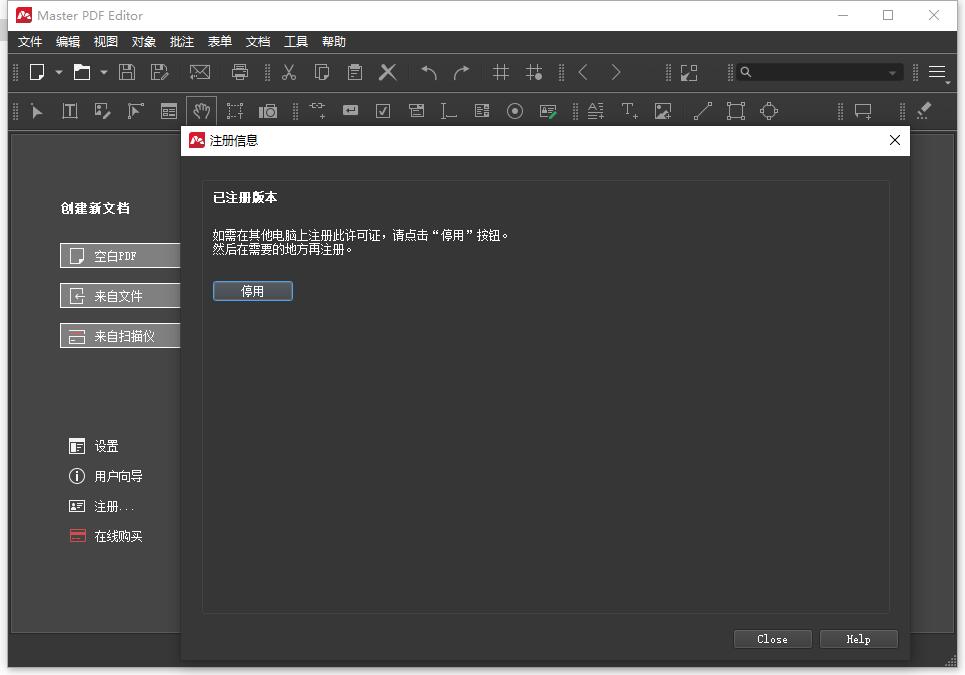Click the Close button in dialog

[772, 639]
